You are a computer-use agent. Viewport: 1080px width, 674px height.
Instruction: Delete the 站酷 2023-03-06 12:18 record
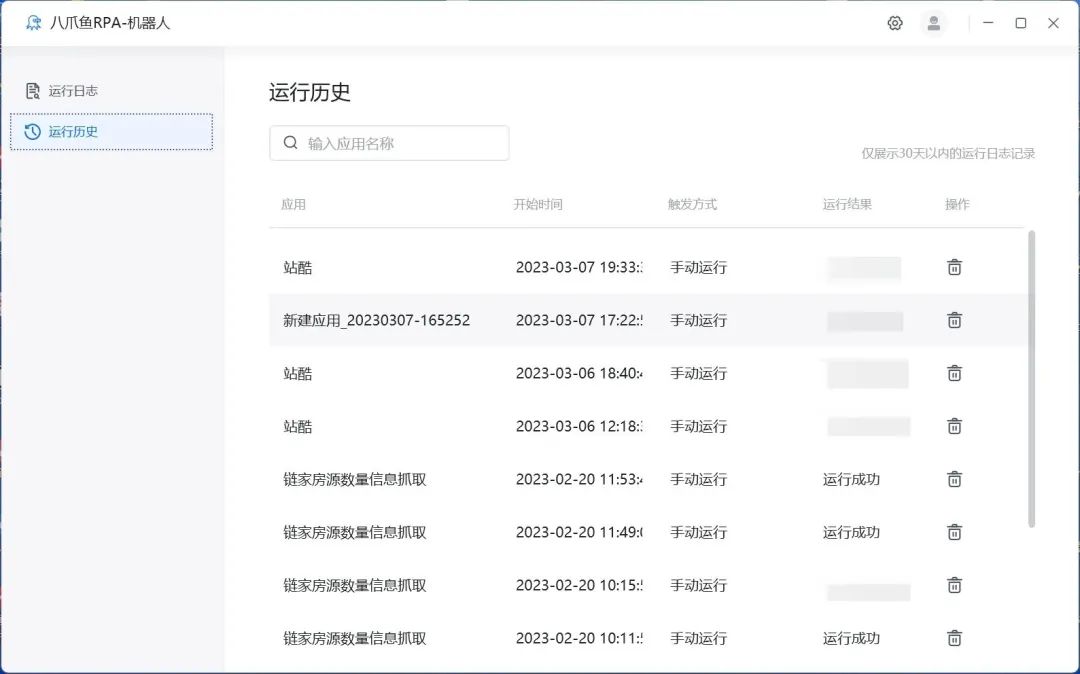click(954, 426)
